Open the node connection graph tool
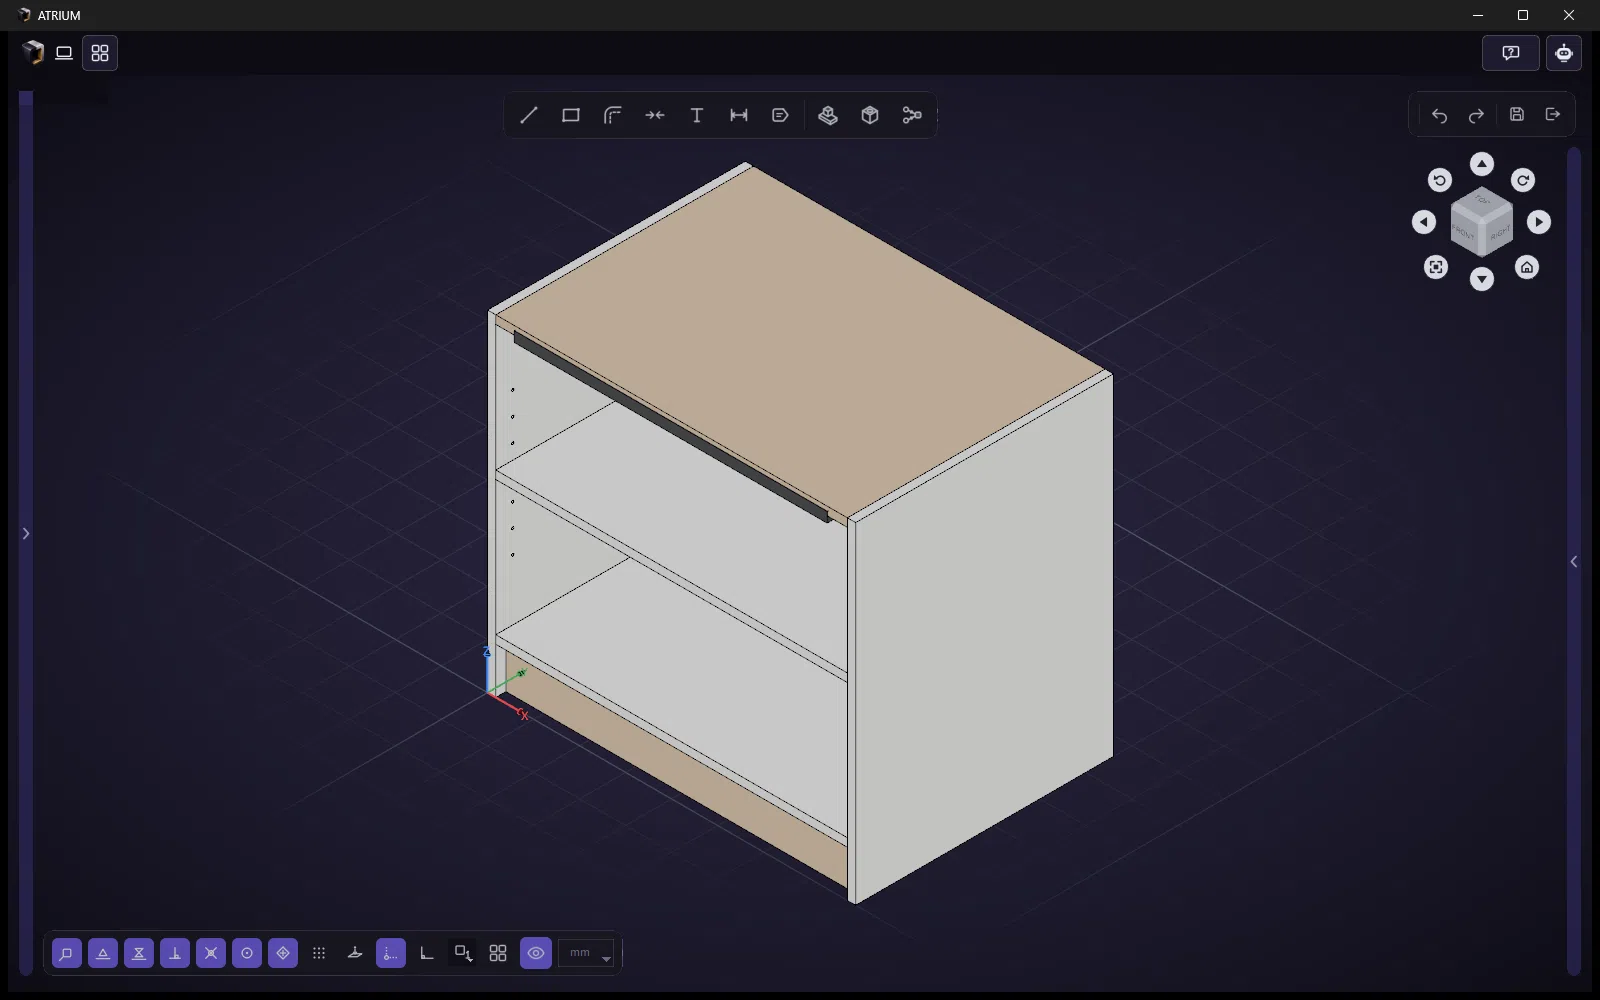This screenshot has height=1000, width=1600. coord(912,115)
